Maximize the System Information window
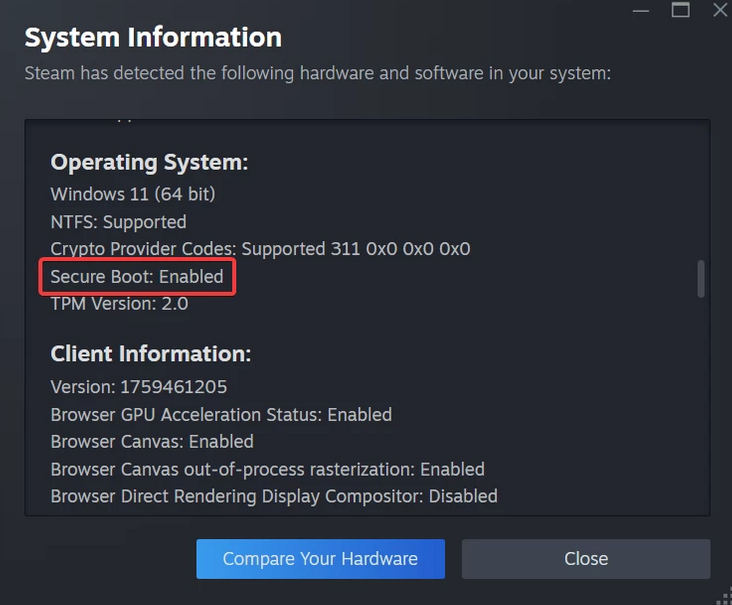Viewport: 732px width, 605px height. pos(681,10)
